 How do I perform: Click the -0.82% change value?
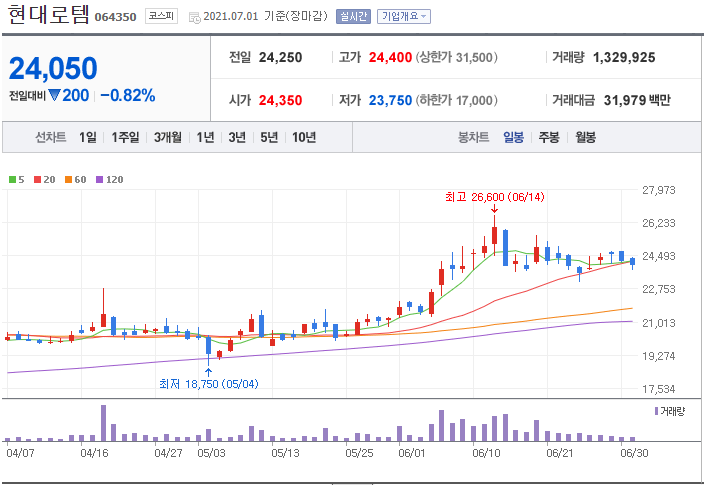pyautogui.click(x=128, y=95)
